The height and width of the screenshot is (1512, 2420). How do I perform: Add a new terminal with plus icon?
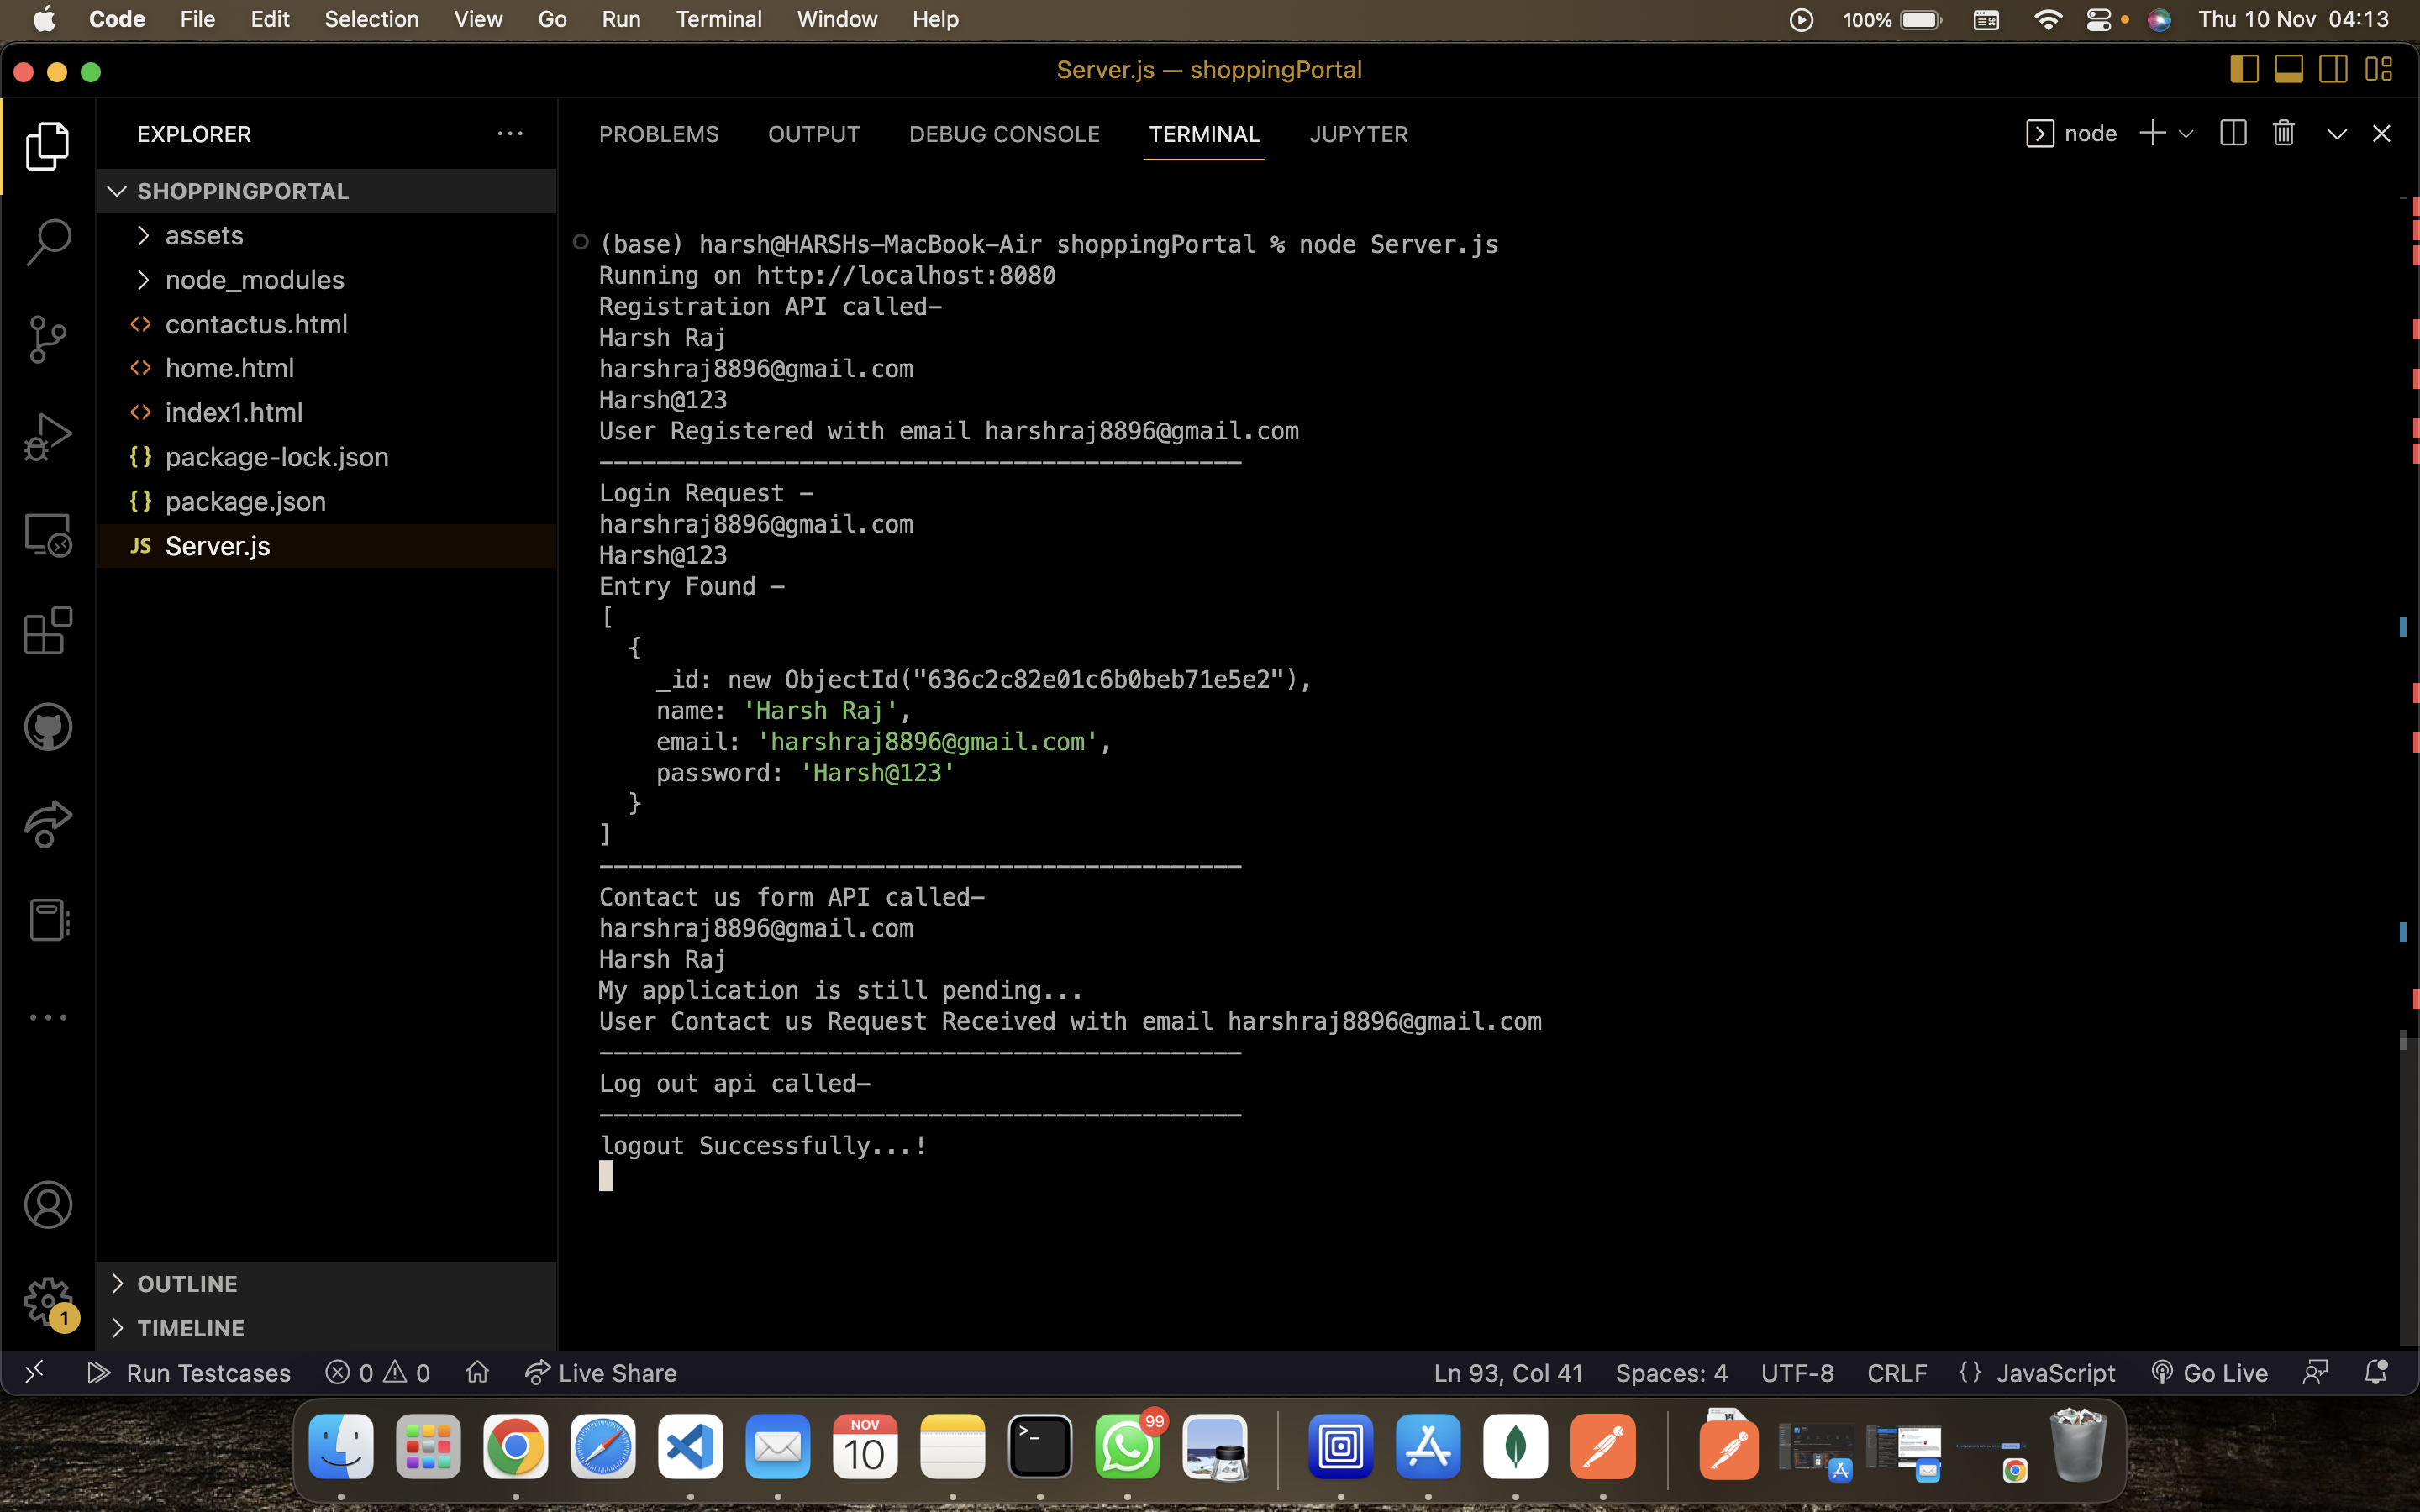point(2152,133)
